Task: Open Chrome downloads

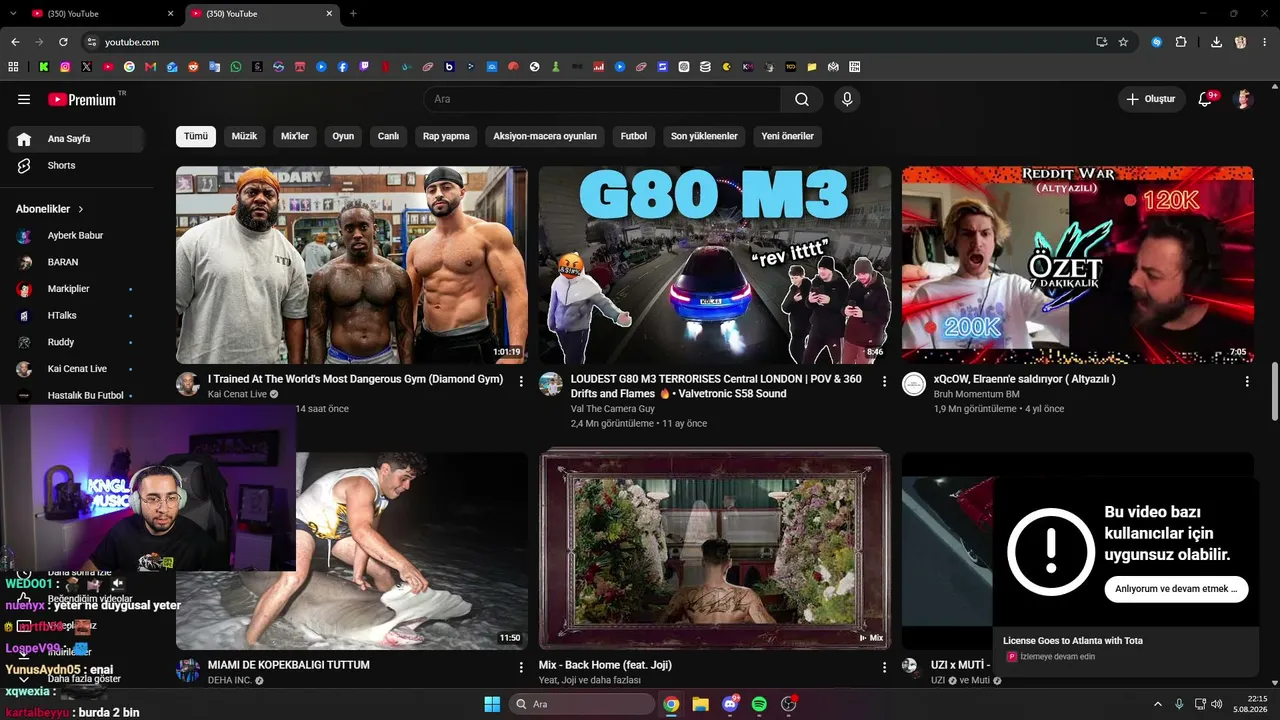Action: point(1216,42)
